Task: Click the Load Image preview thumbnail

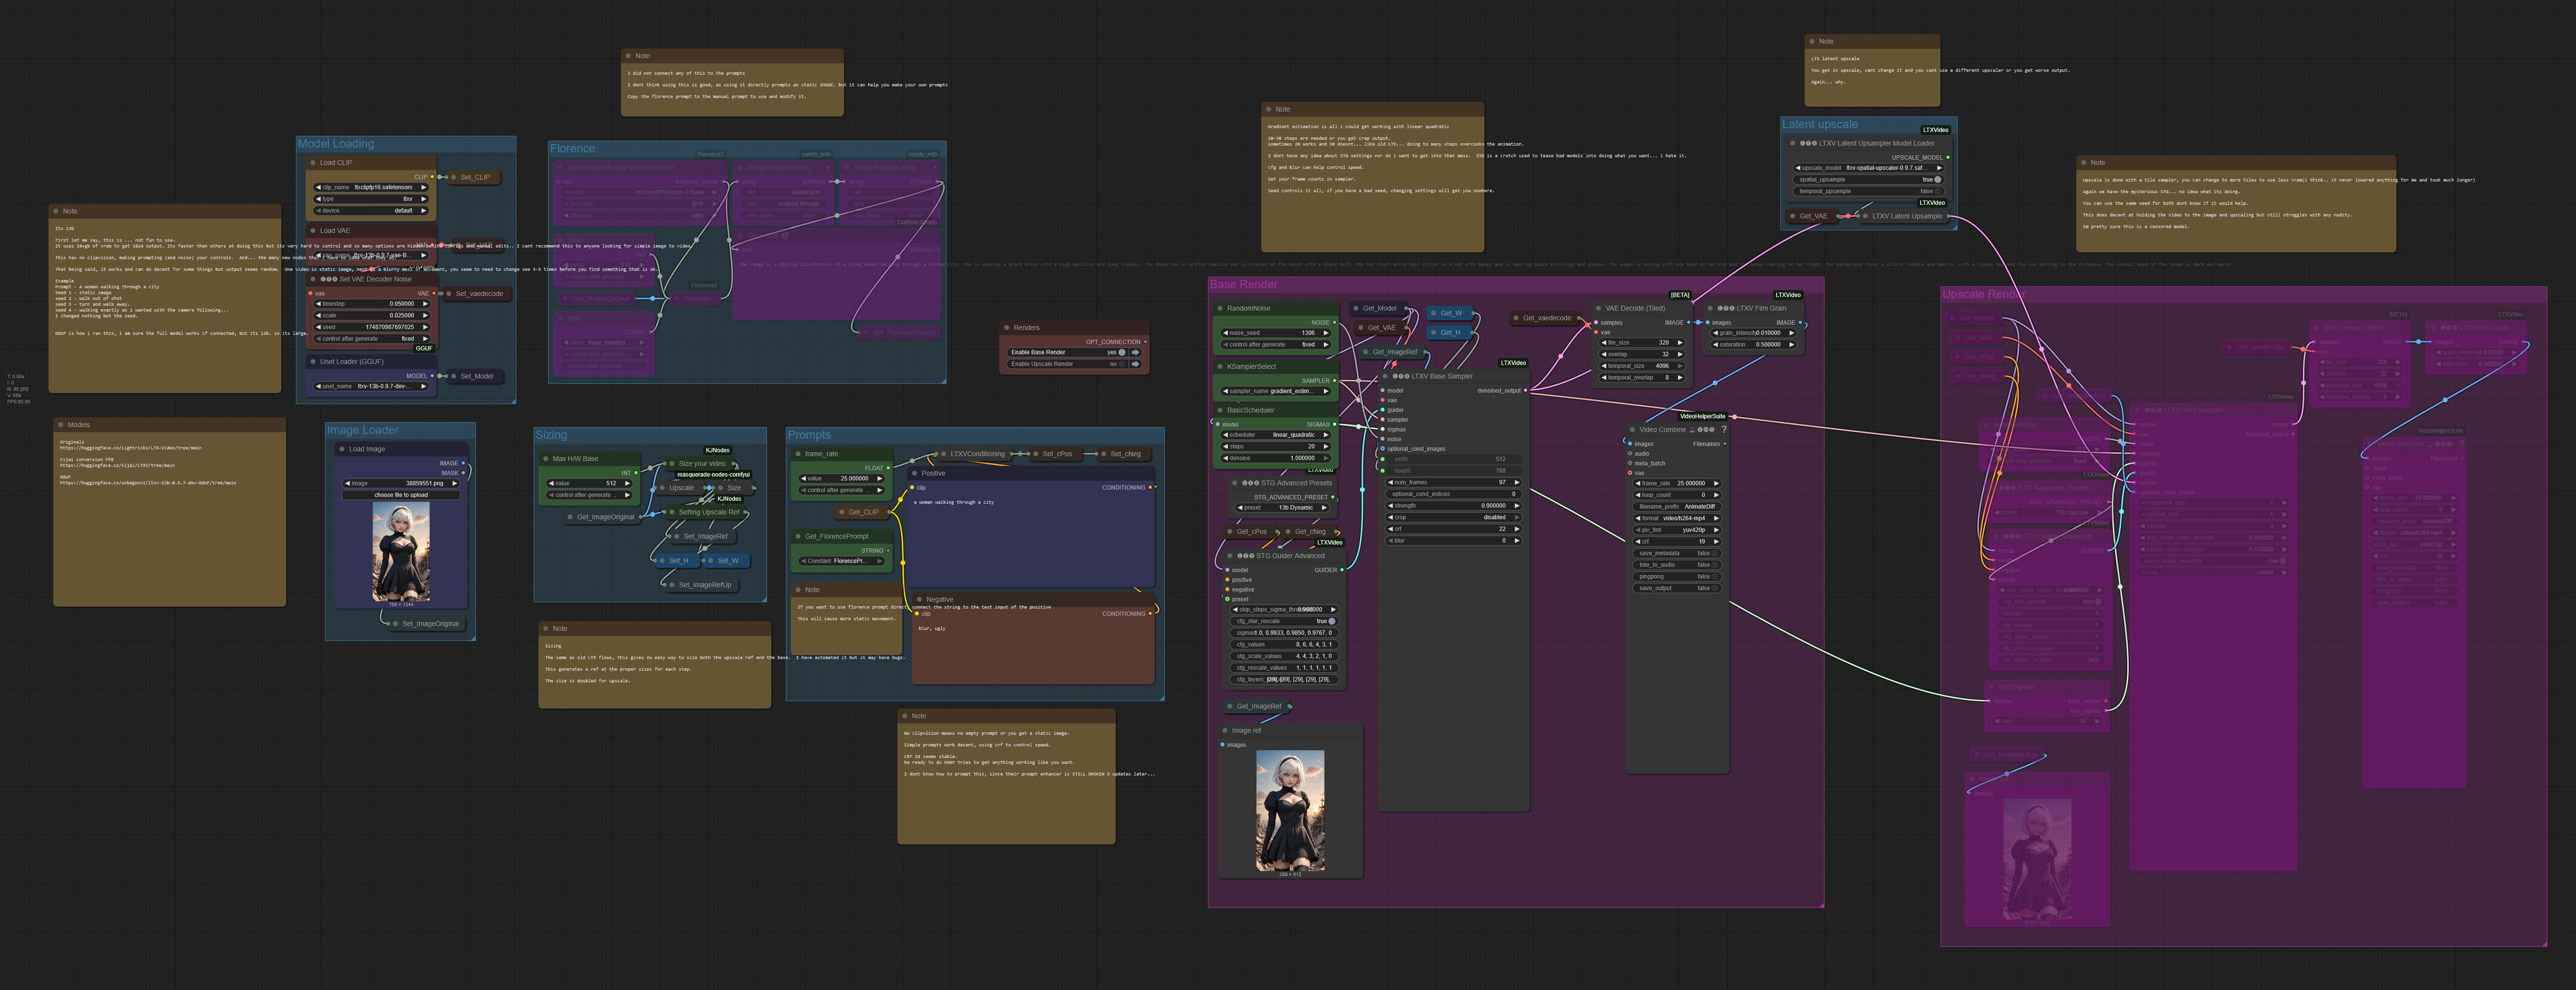Action: (401, 551)
